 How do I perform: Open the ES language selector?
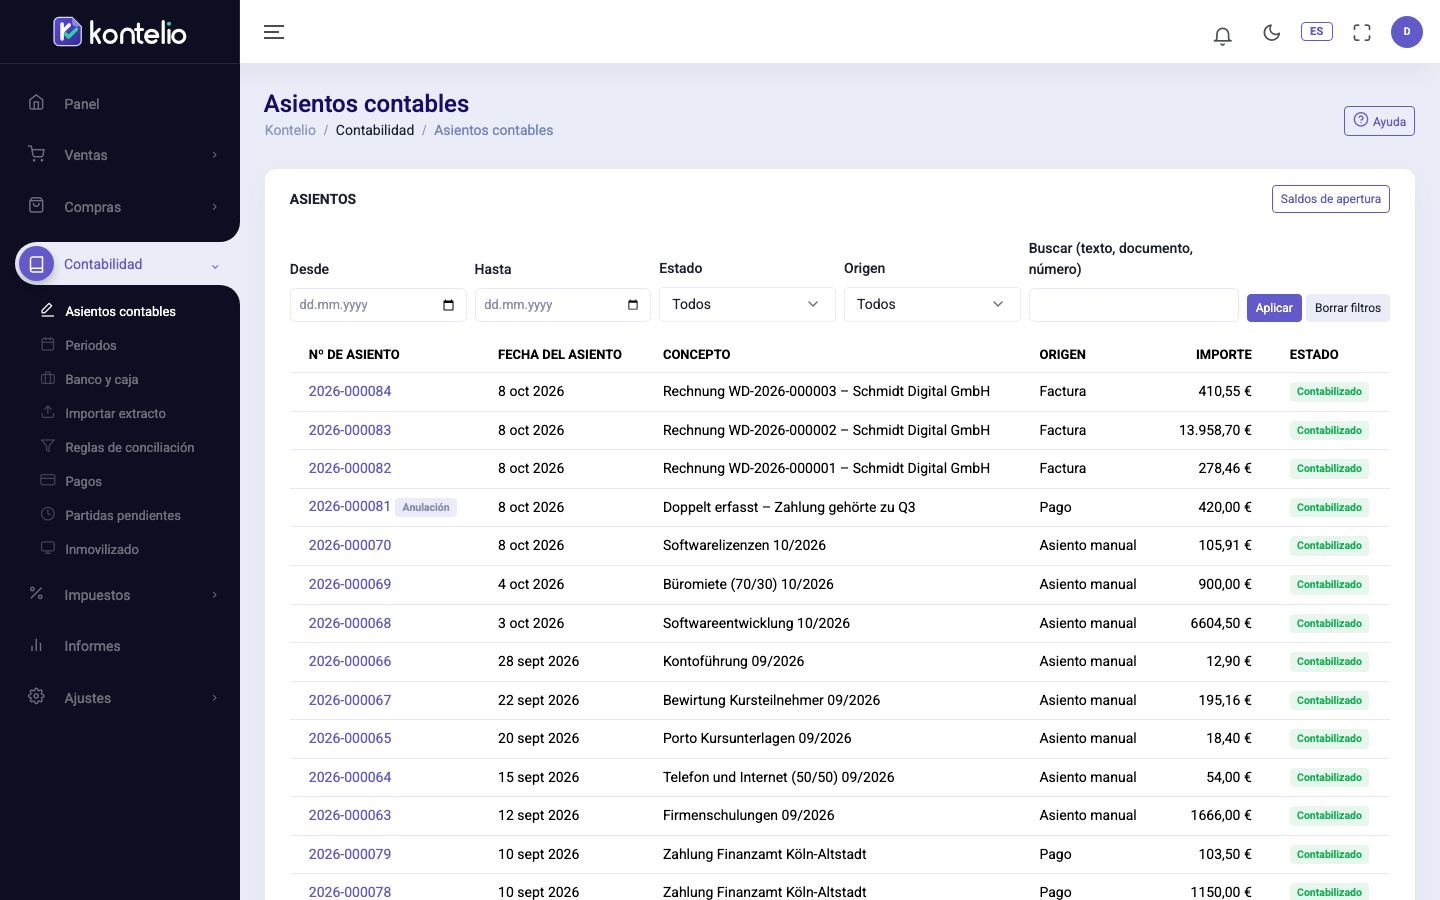point(1316,32)
